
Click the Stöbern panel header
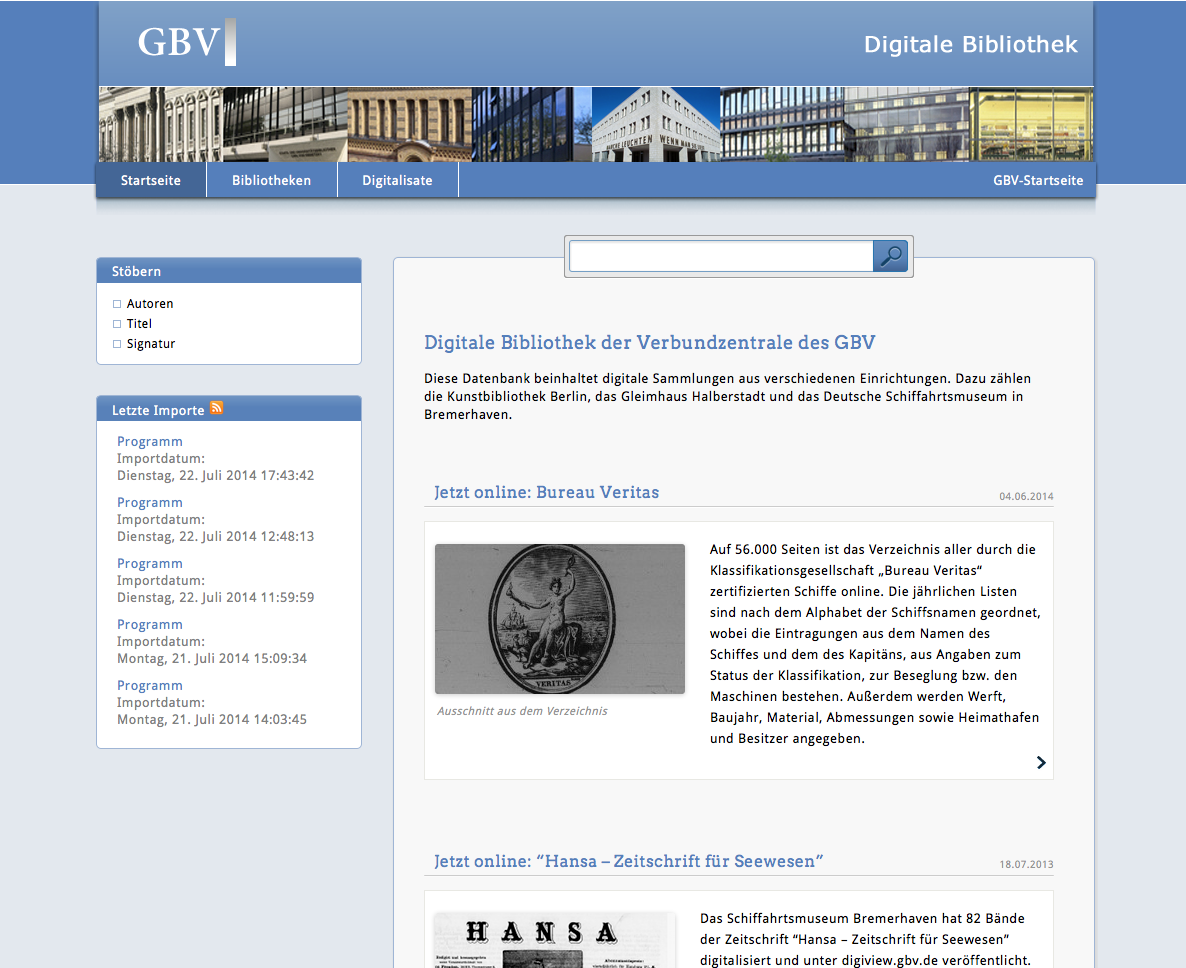229,271
